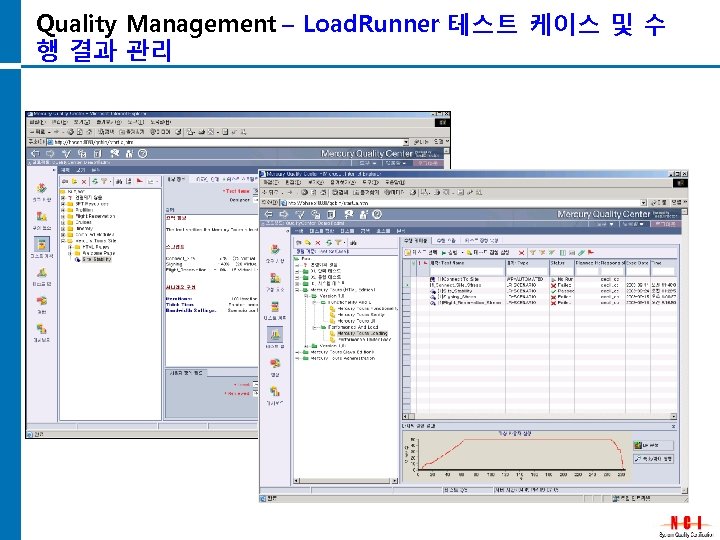The height and width of the screenshot is (540, 720).
Task: Click the Run Test Set button in grid toolbar
Action: coord(488,253)
